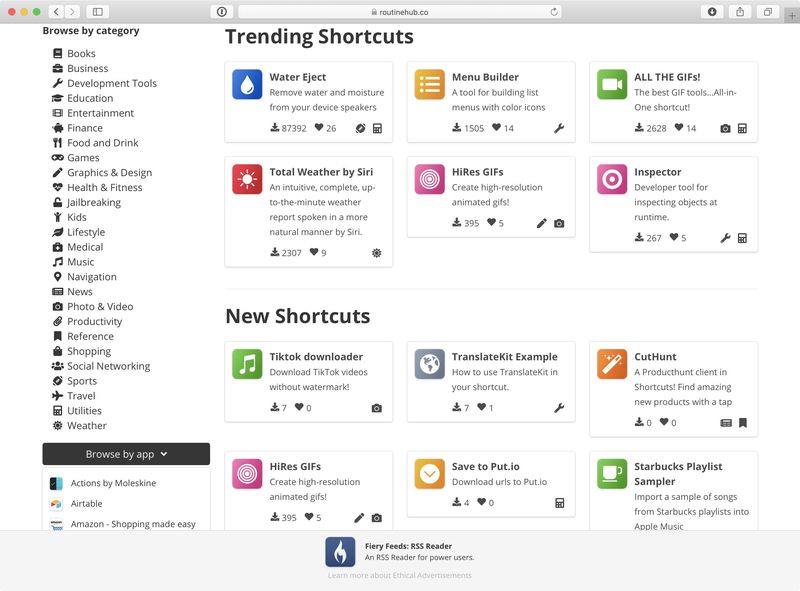Open the Water Eject droplet icon
Image resolution: width=800 pixels, height=591 pixels.
(247, 84)
